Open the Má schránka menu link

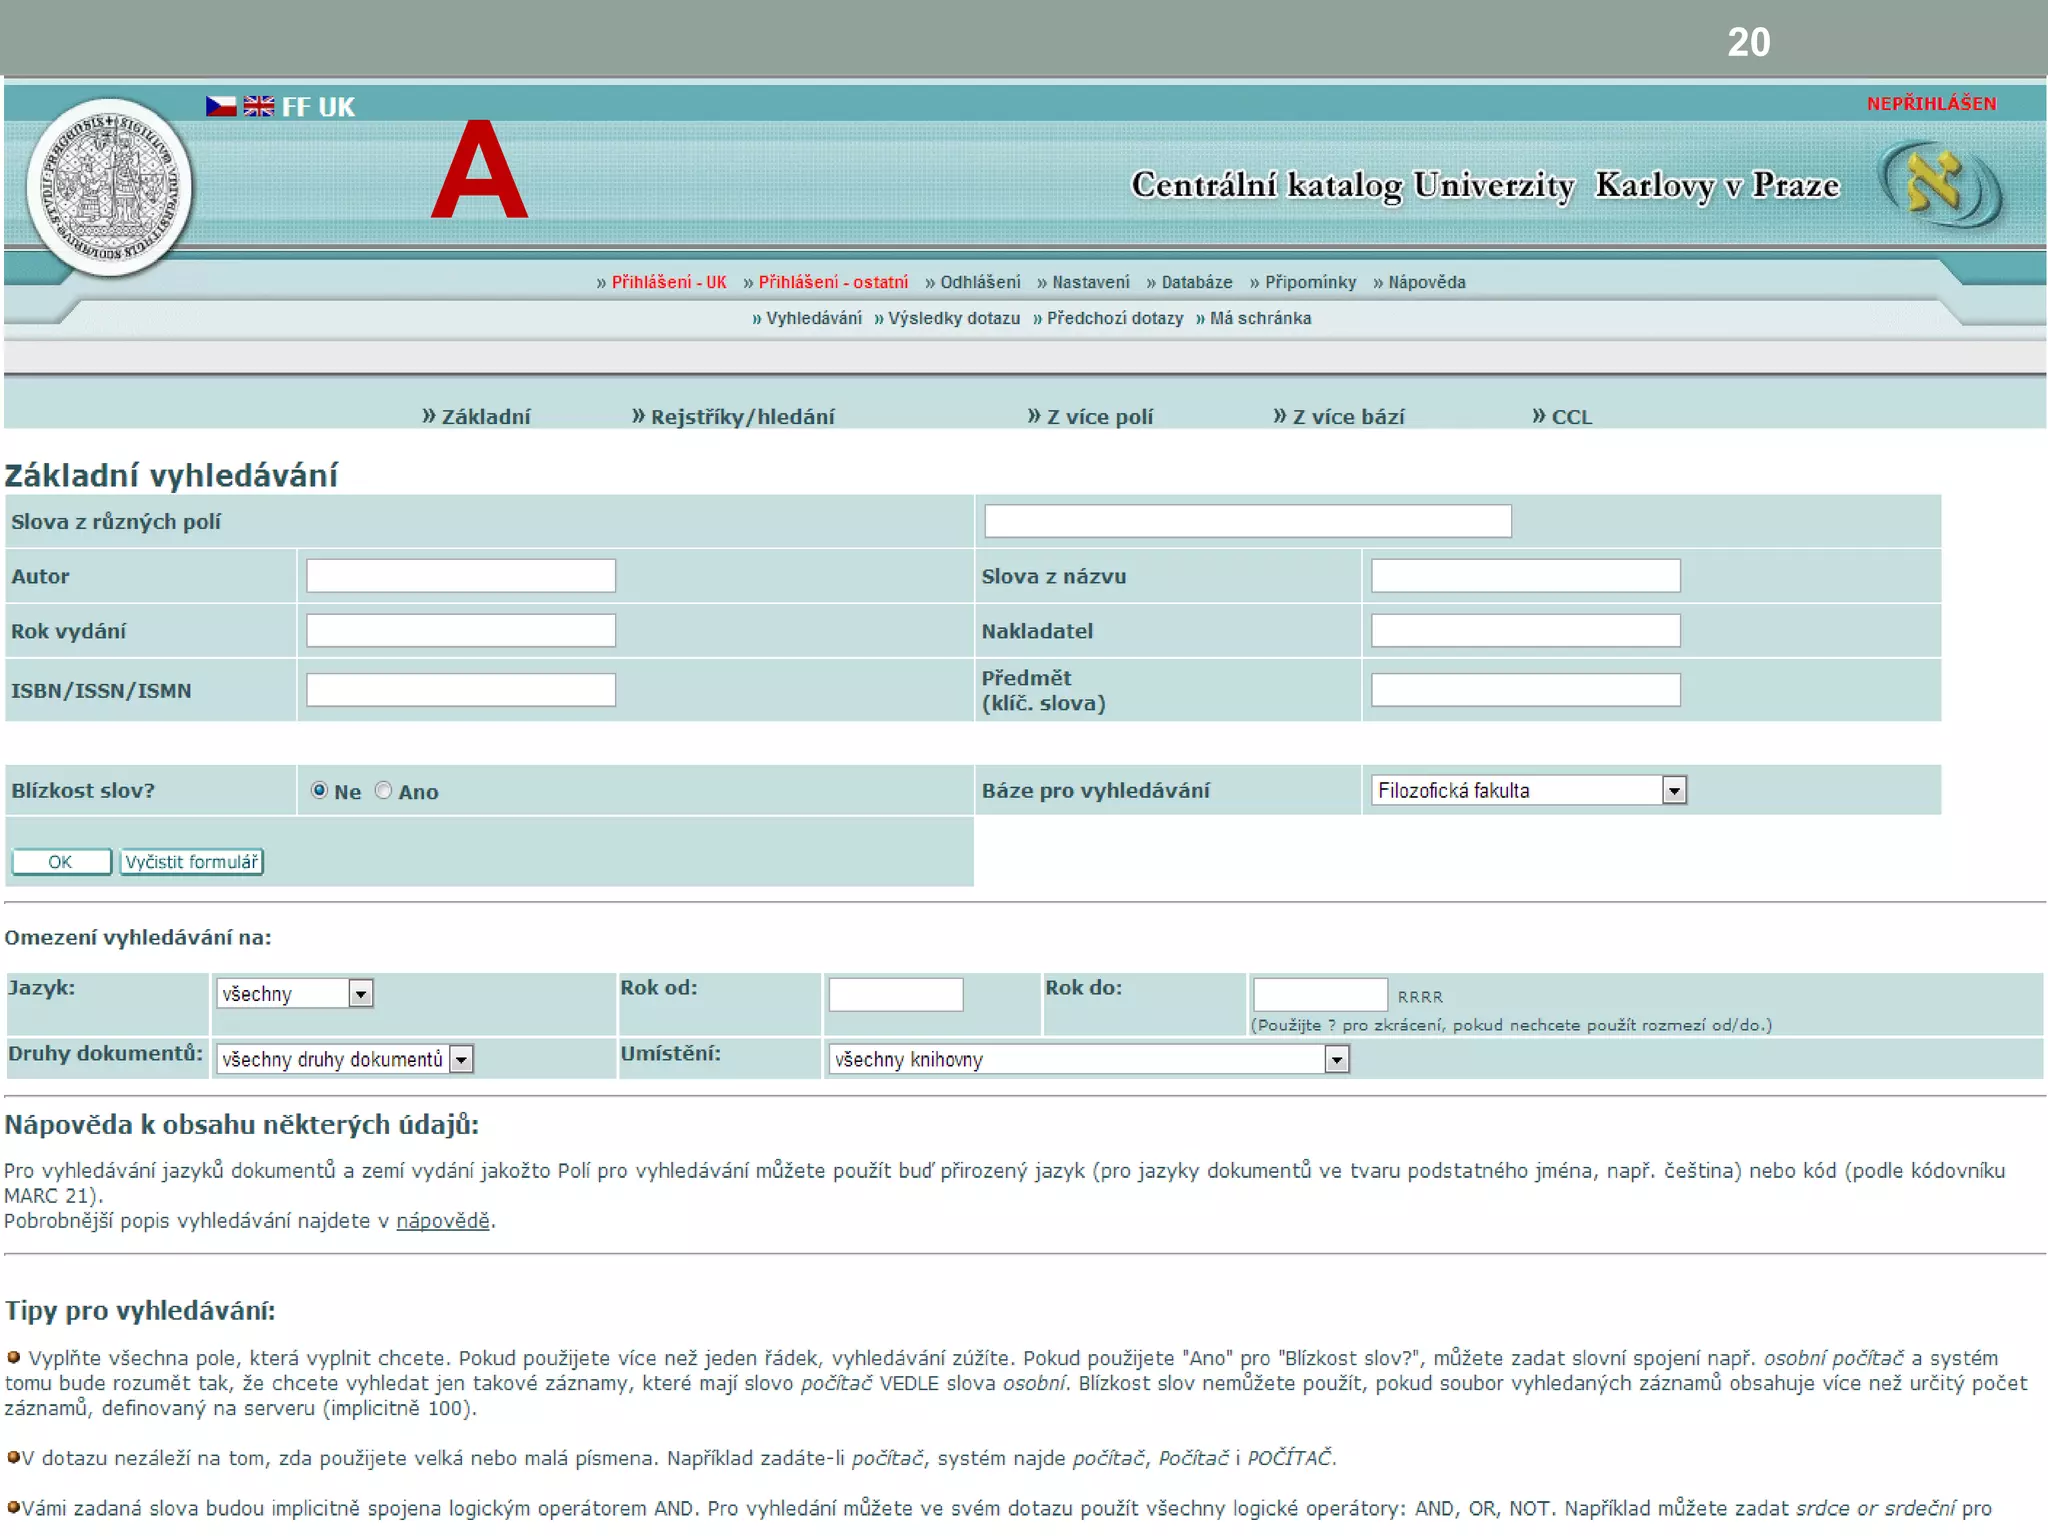click(1259, 318)
